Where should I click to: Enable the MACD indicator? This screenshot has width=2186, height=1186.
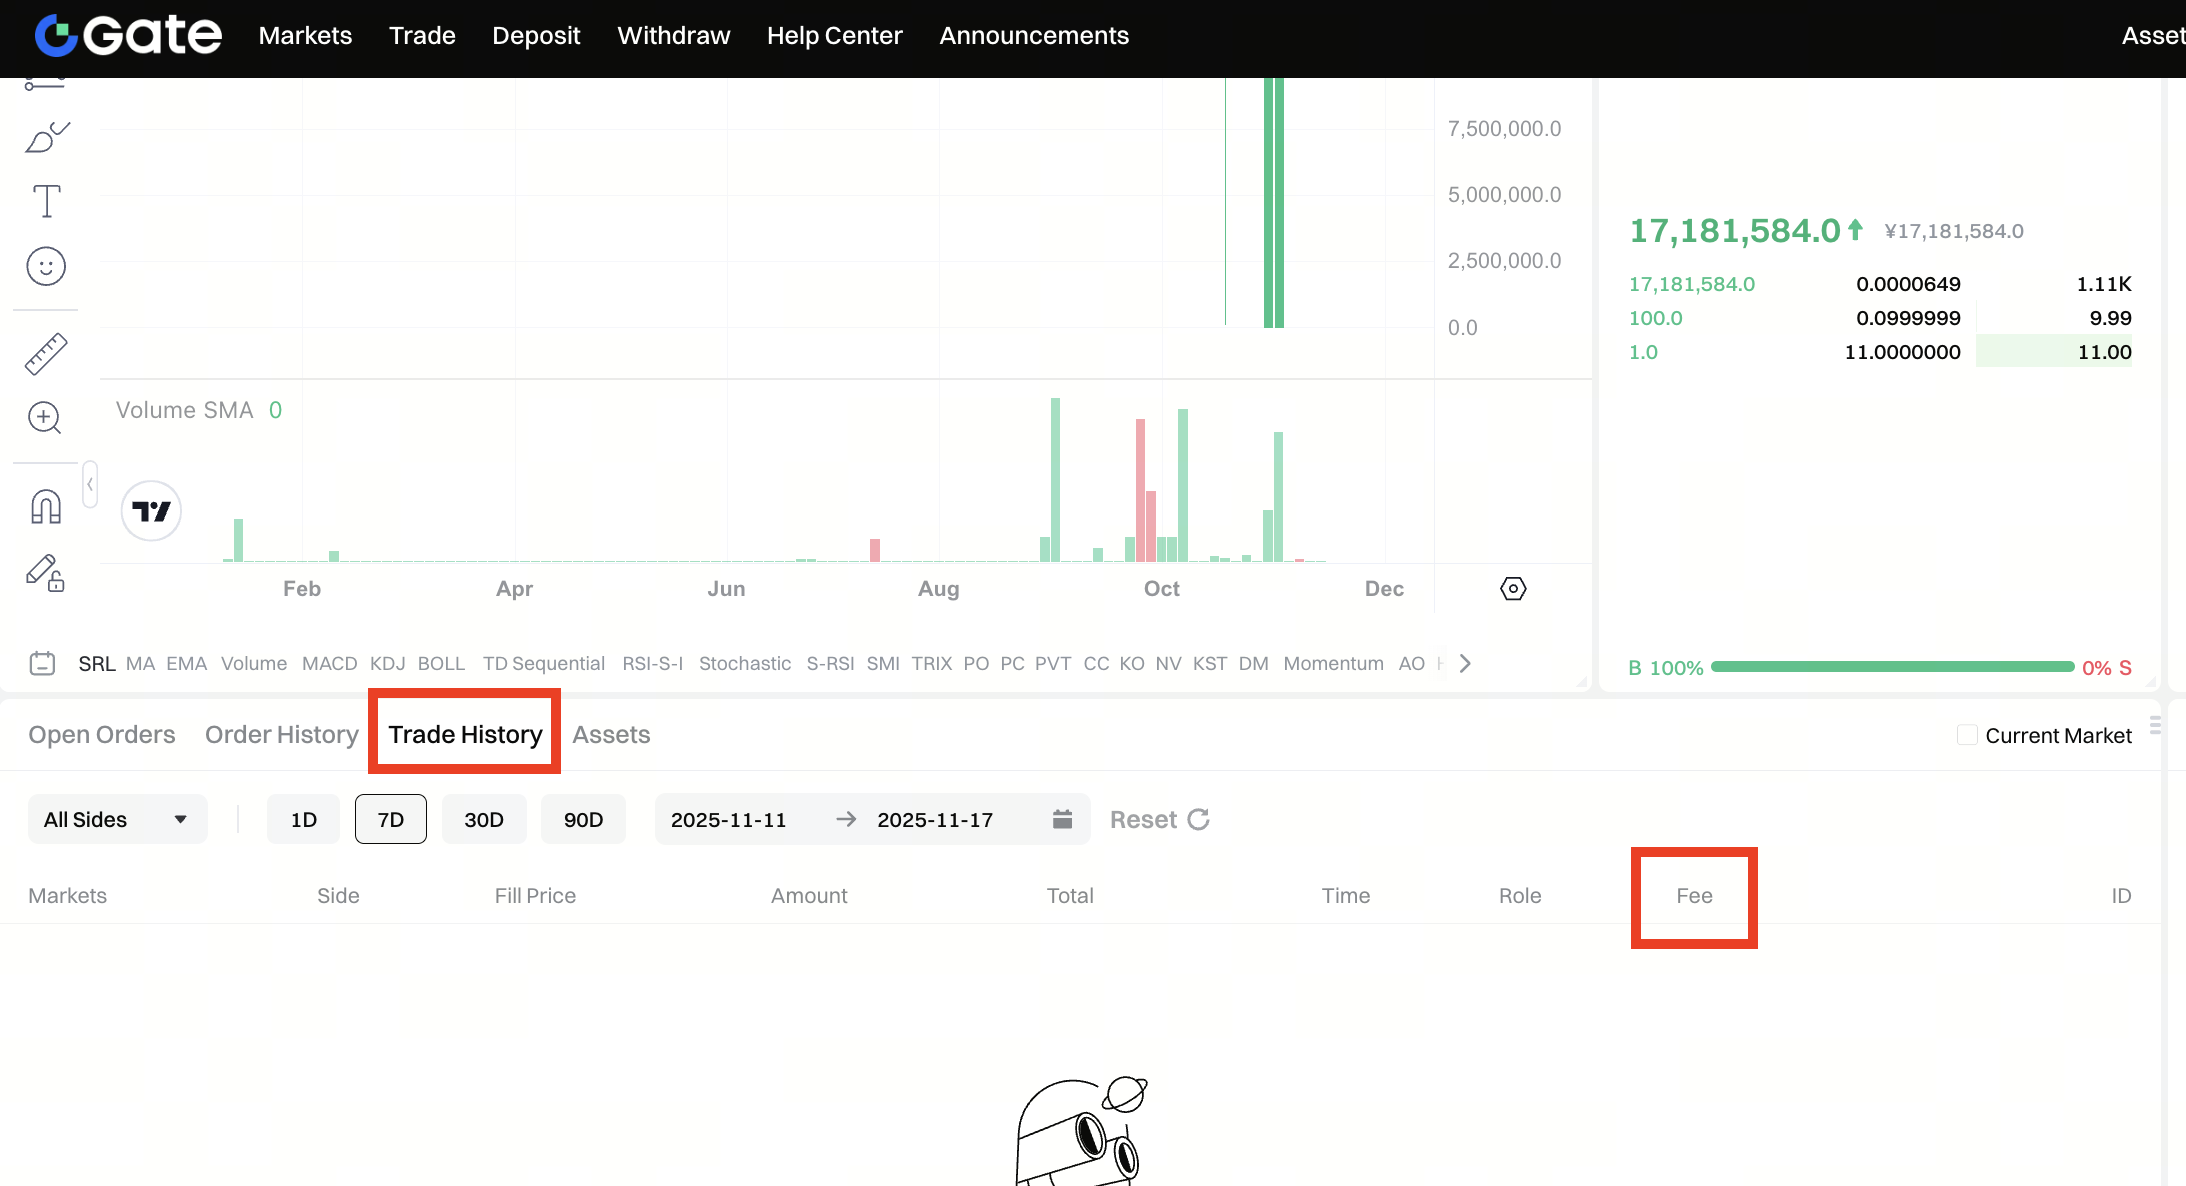[x=329, y=664]
